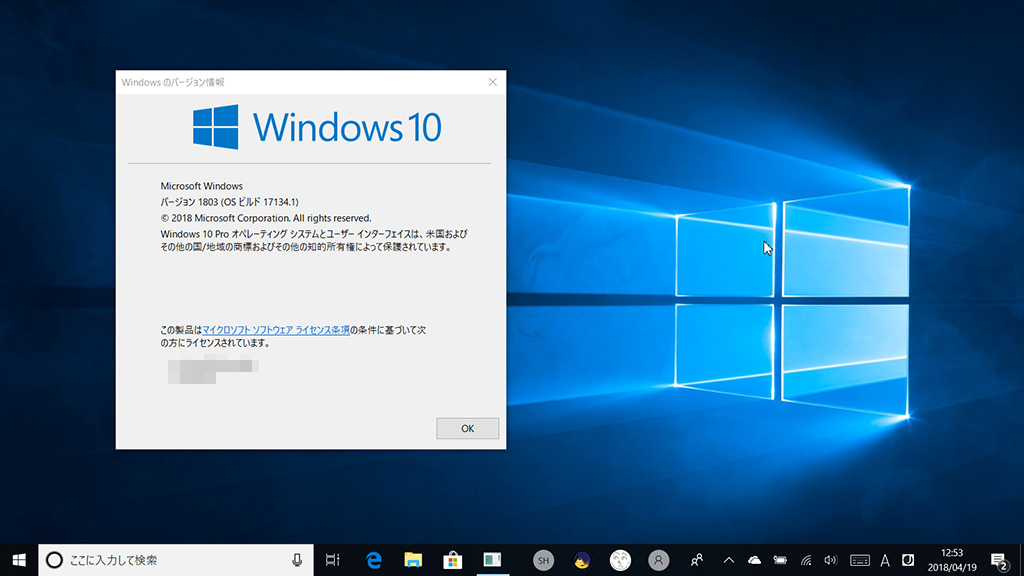Viewport: 1024px width, 576px height.
Task: Open the People icon on taskbar
Action: tap(697, 560)
